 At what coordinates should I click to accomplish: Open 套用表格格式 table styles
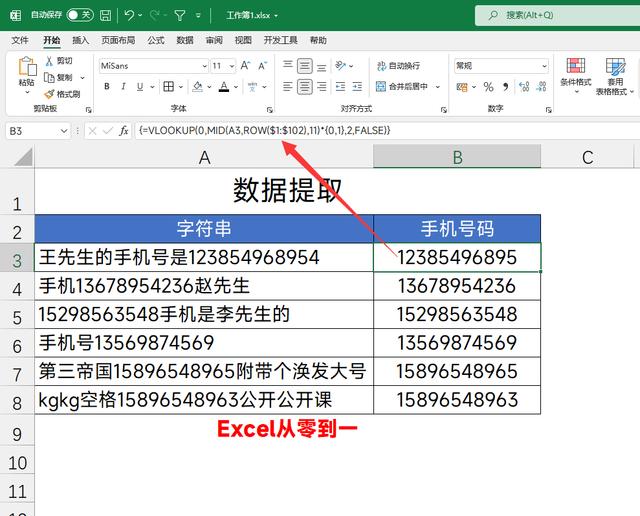[615, 76]
